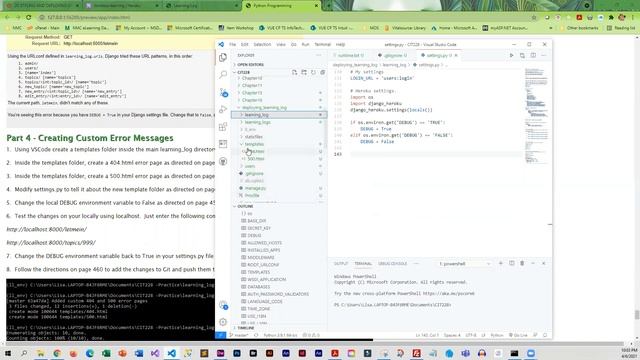
Task: Click Refresh Explorer icon
Action: [313, 72]
